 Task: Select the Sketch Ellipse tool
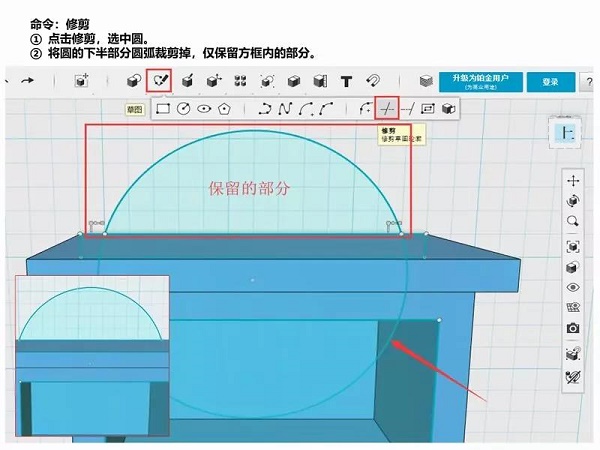tap(204, 108)
